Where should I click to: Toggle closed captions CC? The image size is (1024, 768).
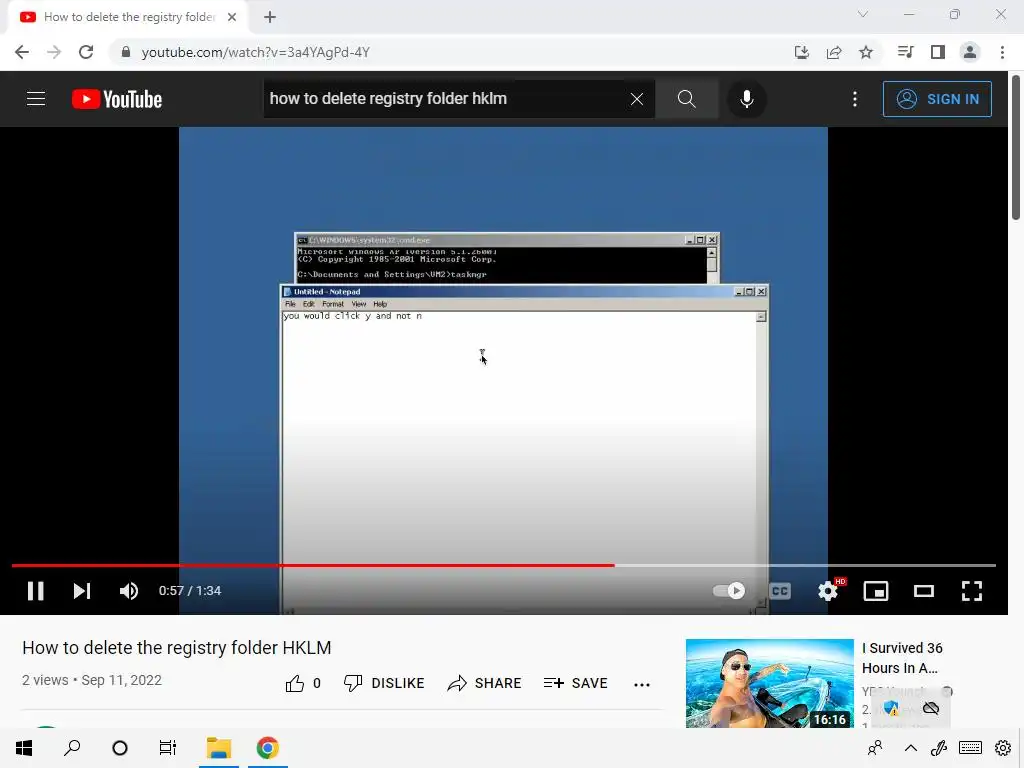(780, 591)
